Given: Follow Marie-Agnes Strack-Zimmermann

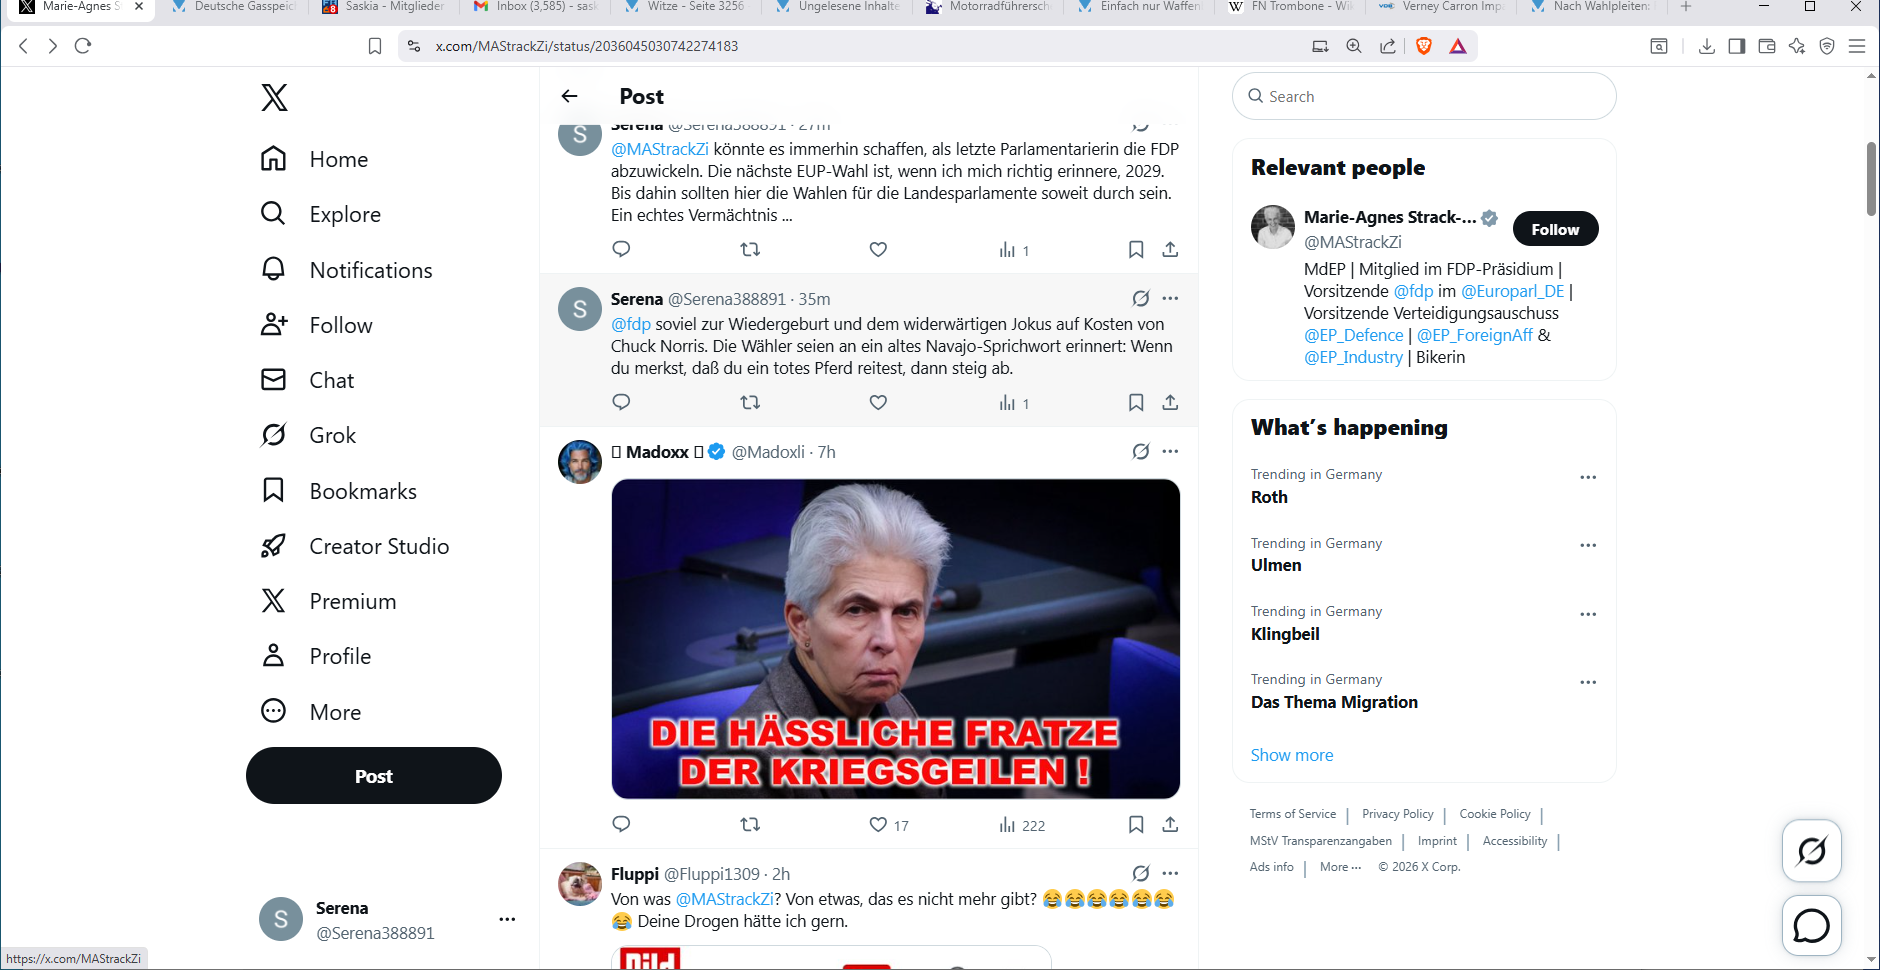Looking at the screenshot, I should [1555, 229].
